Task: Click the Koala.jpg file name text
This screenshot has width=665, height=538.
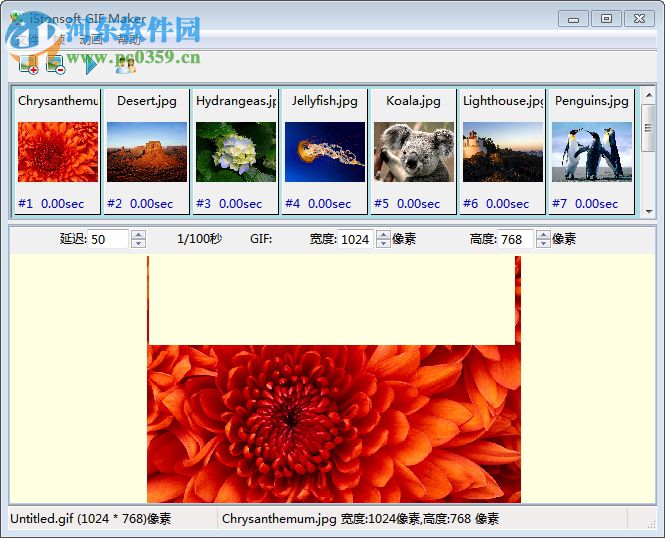Action: pyautogui.click(x=414, y=101)
